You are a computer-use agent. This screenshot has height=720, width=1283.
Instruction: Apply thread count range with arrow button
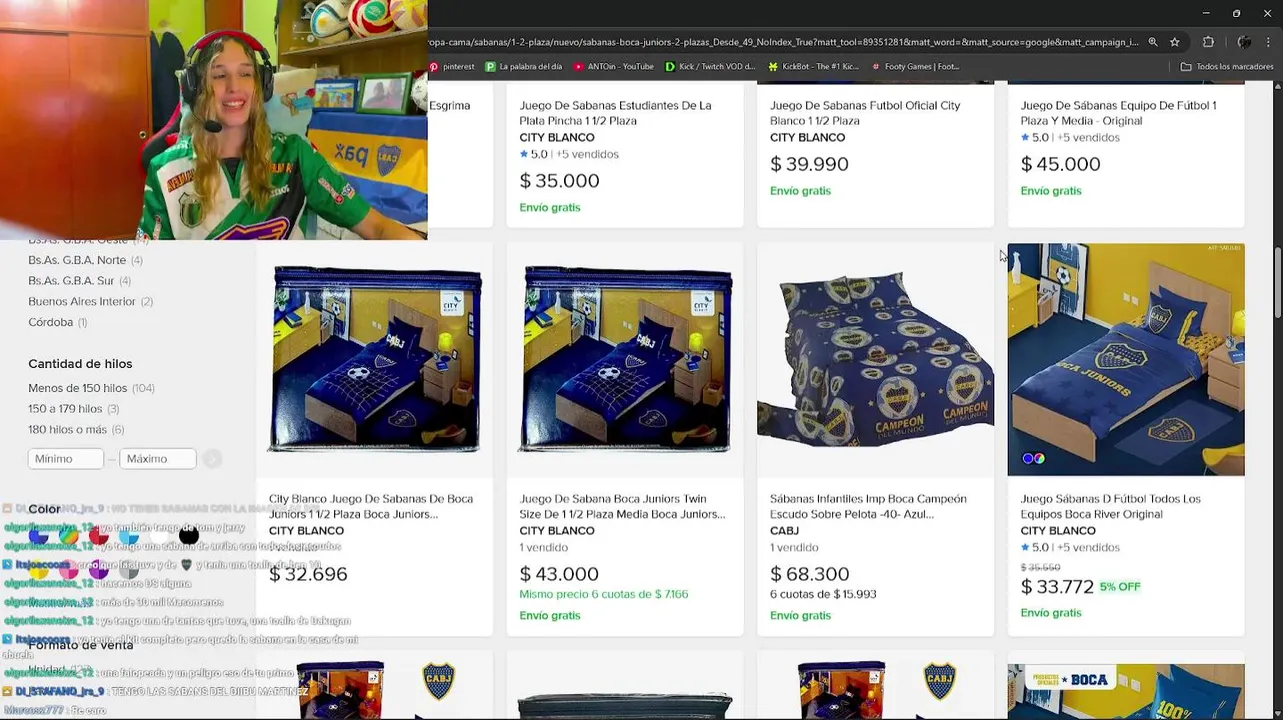point(212,459)
